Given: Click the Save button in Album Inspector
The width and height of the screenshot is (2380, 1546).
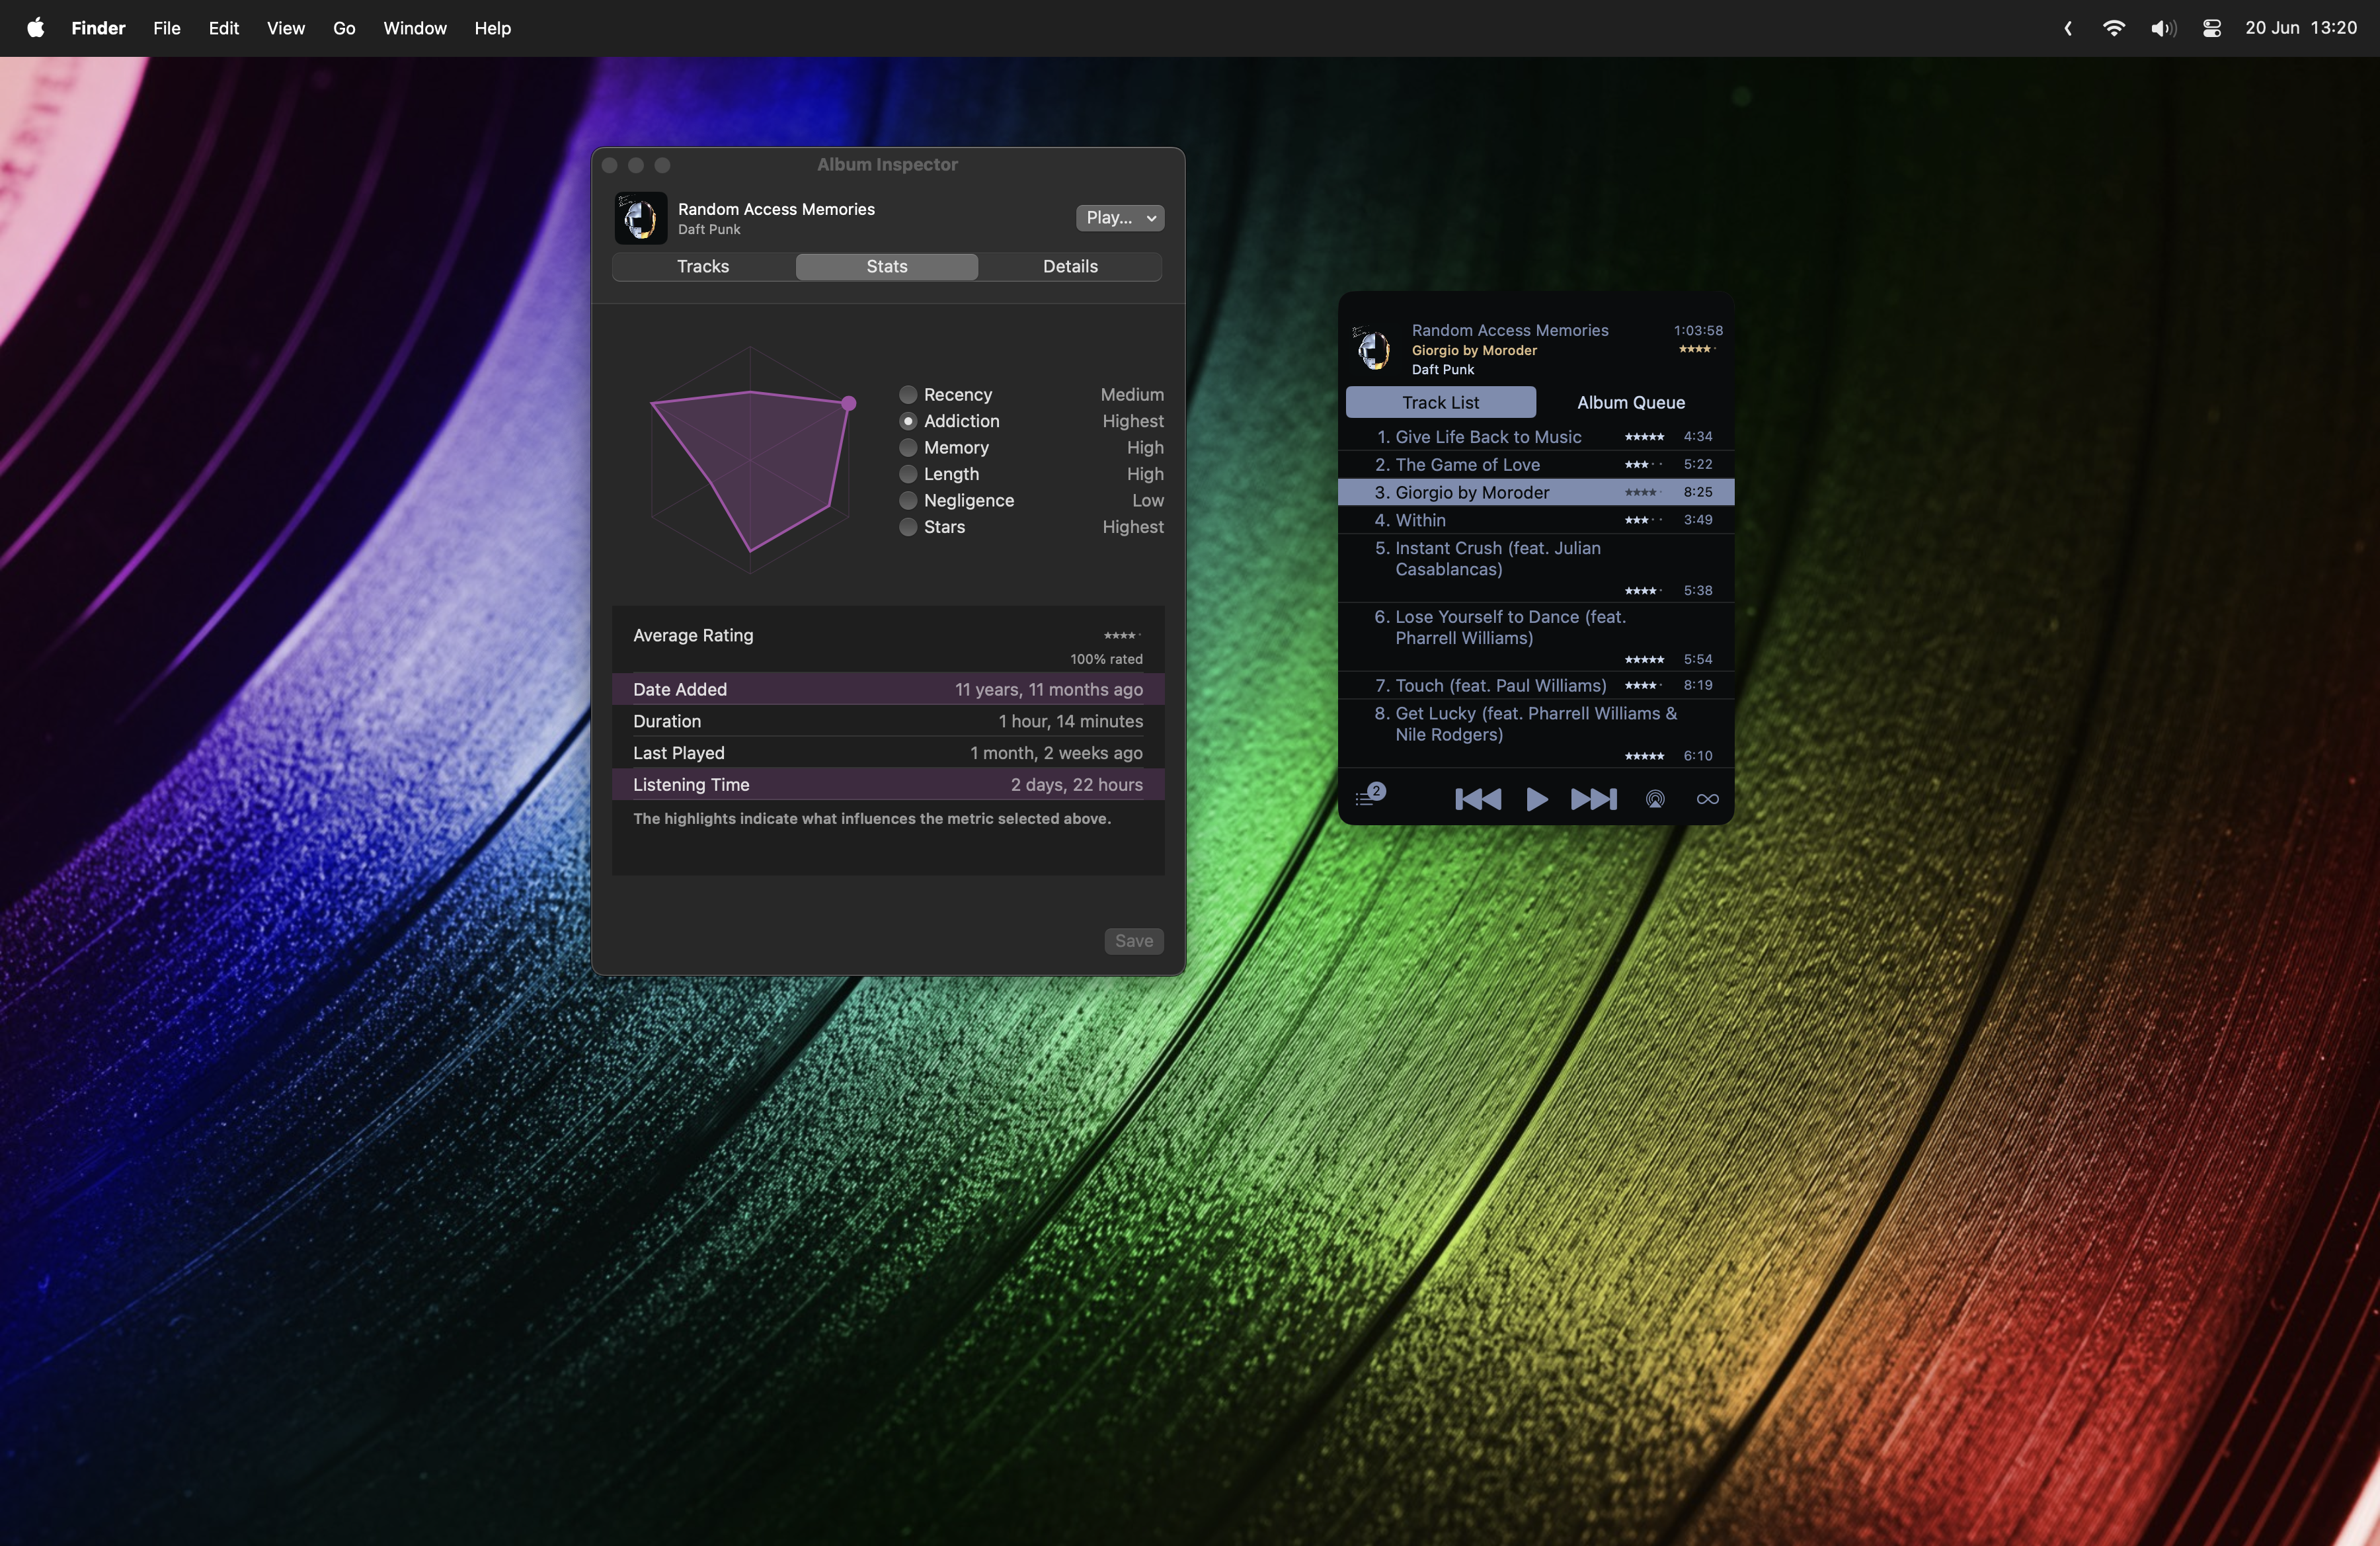Looking at the screenshot, I should (1134, 941).
